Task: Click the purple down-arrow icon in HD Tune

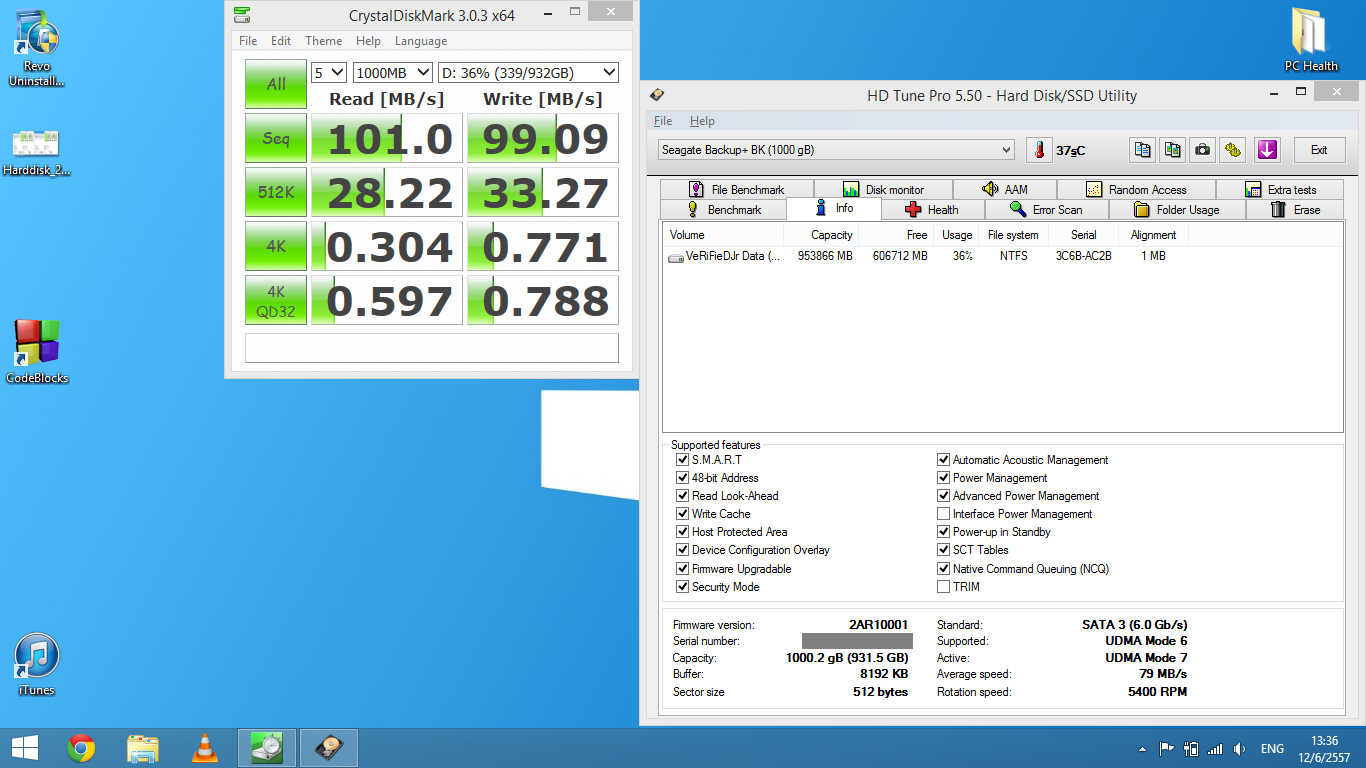Action: tap(1267, 150)
